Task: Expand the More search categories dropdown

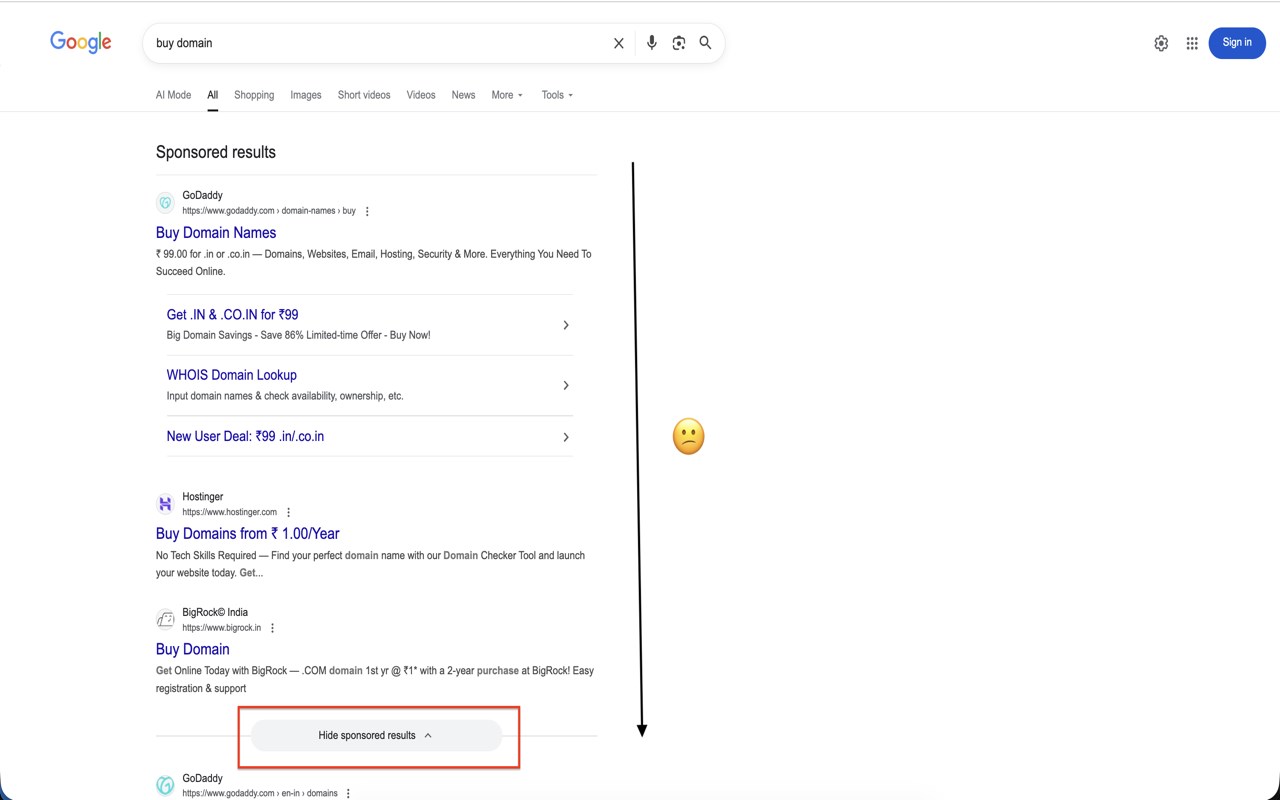Action: coord(506,95)
